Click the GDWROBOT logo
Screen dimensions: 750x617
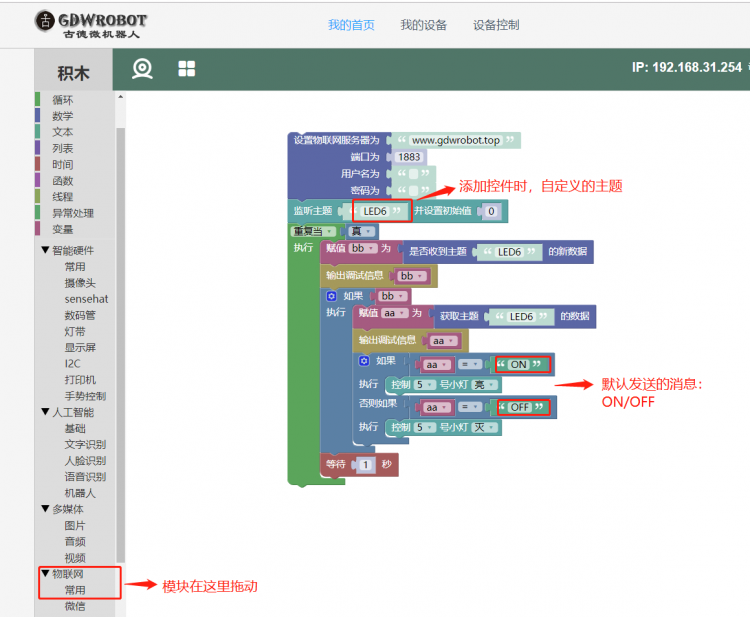[x=90, y=24]
